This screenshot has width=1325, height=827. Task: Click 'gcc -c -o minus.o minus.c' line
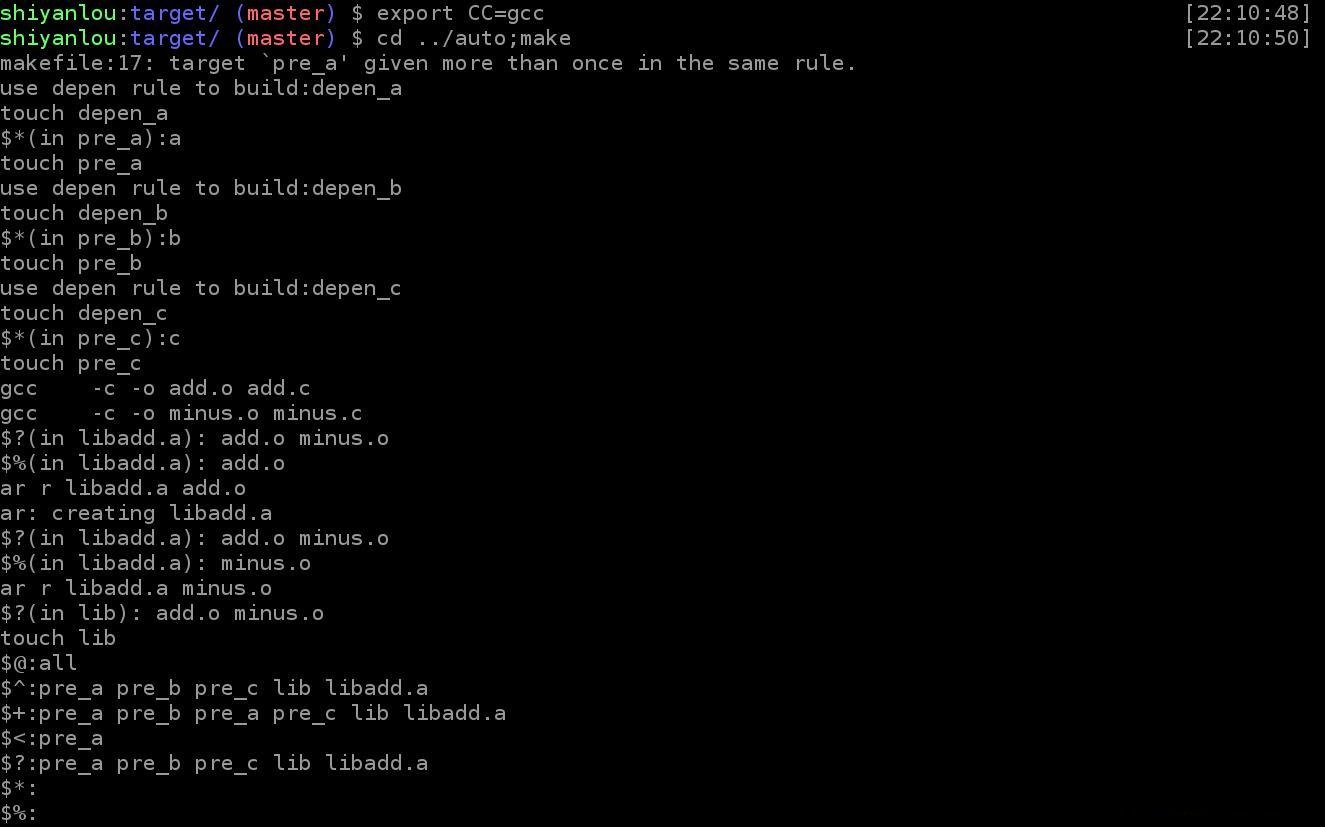(x=181, y=413)
